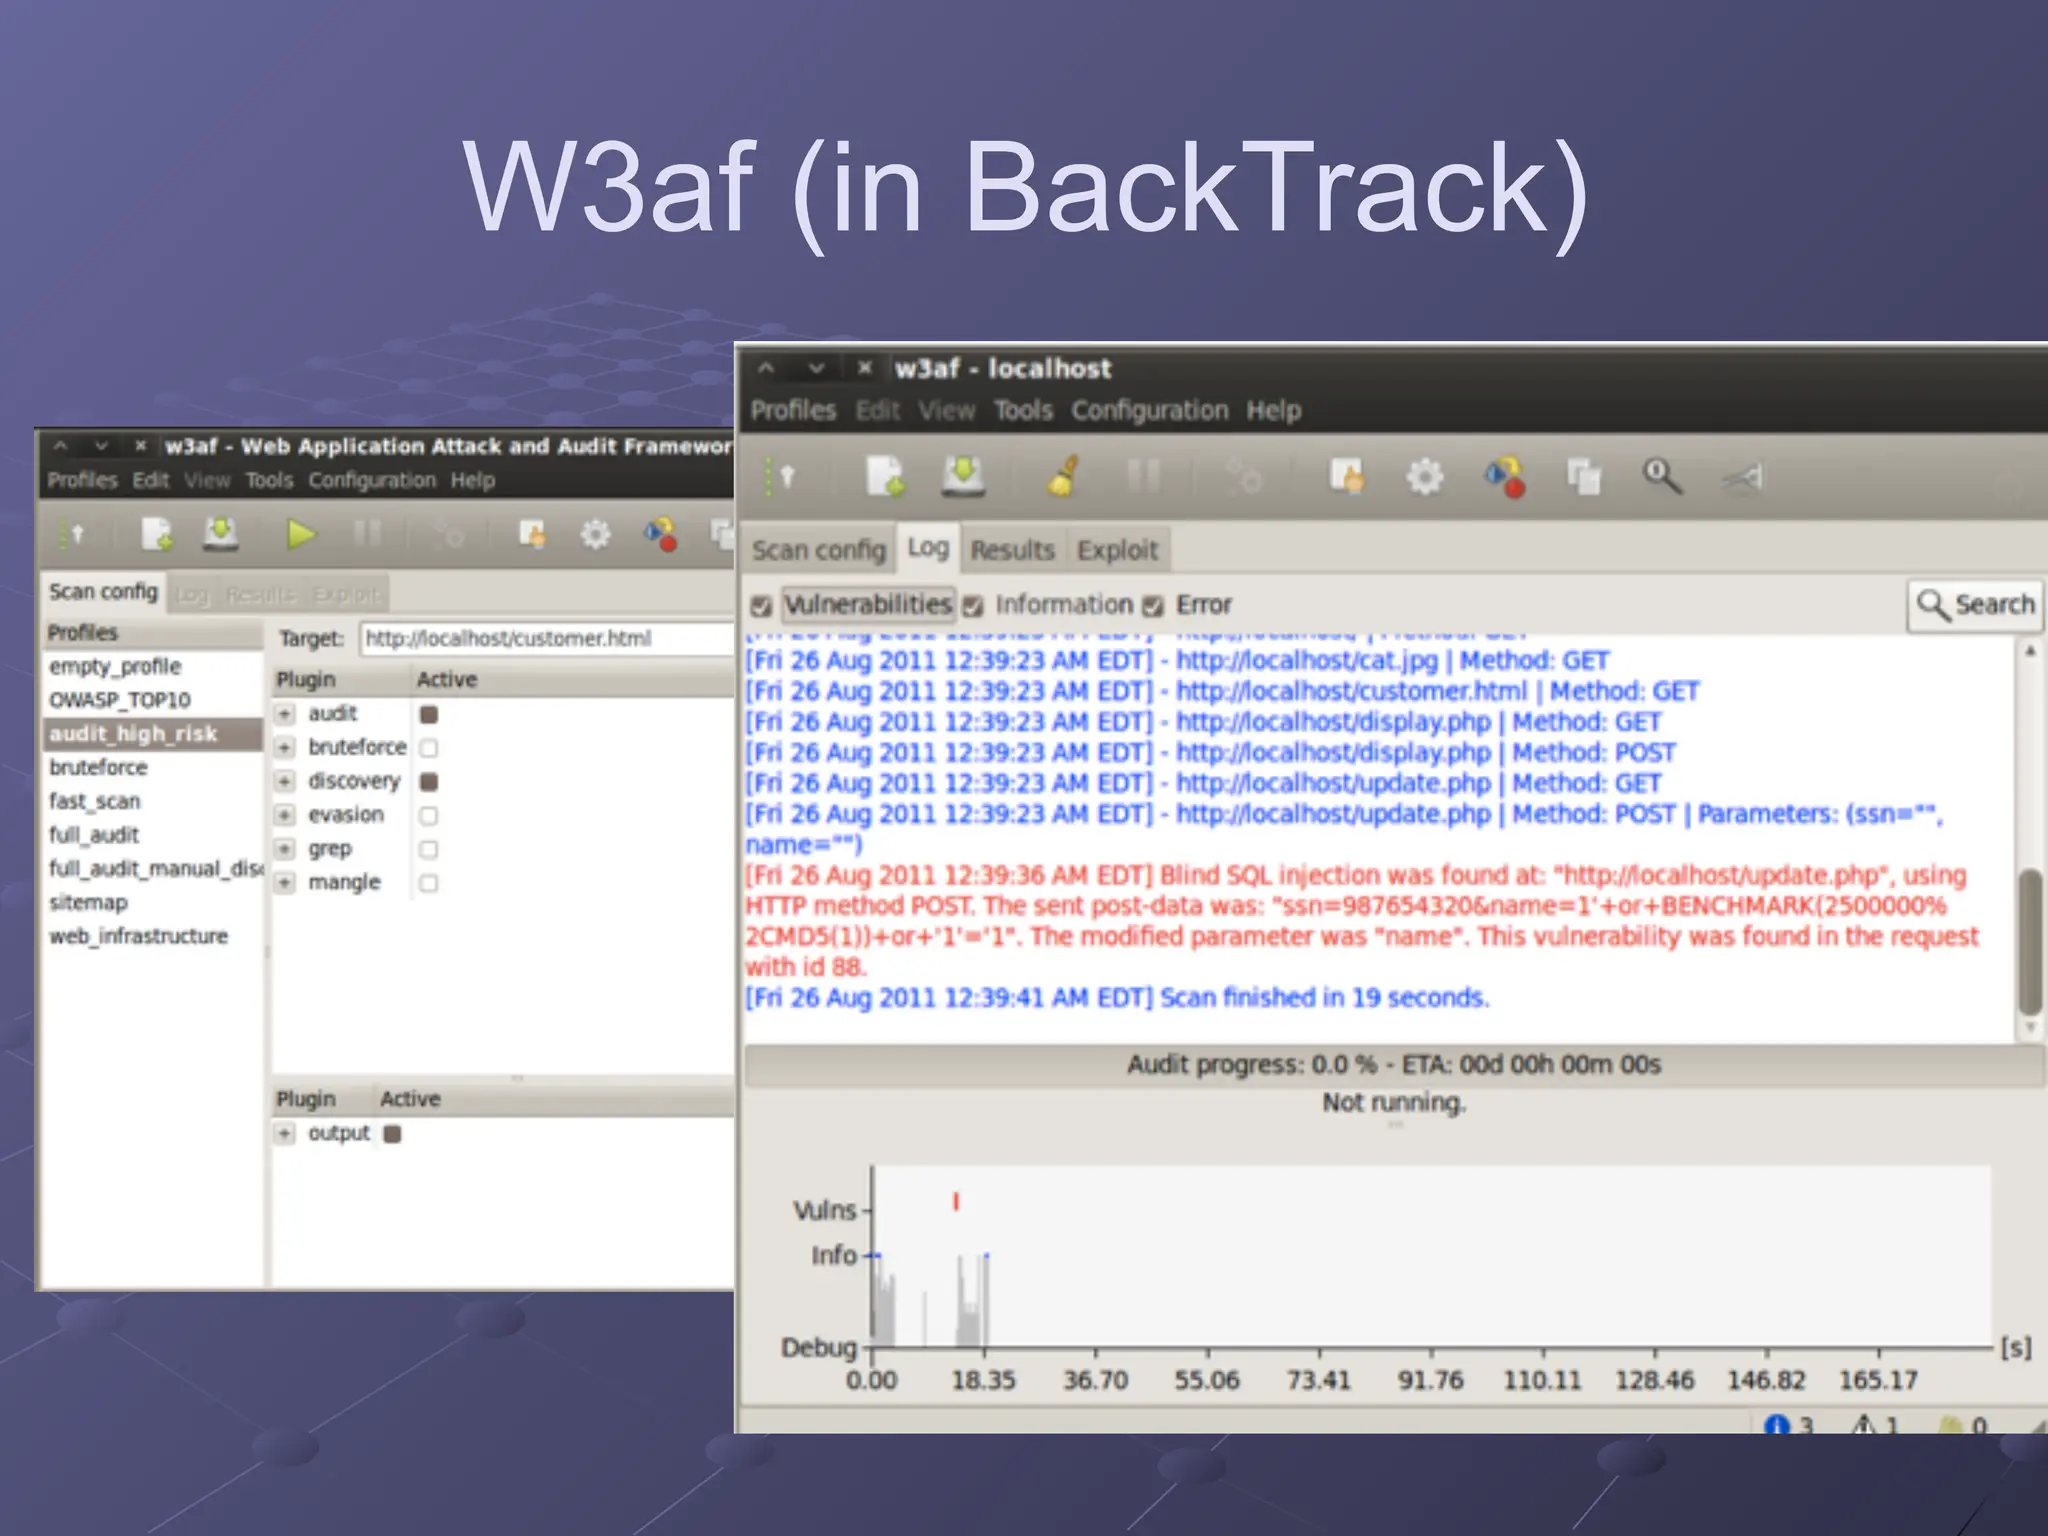Toggle the Error log filter checkbox

pyautogui.click(x=1153, y=606)
